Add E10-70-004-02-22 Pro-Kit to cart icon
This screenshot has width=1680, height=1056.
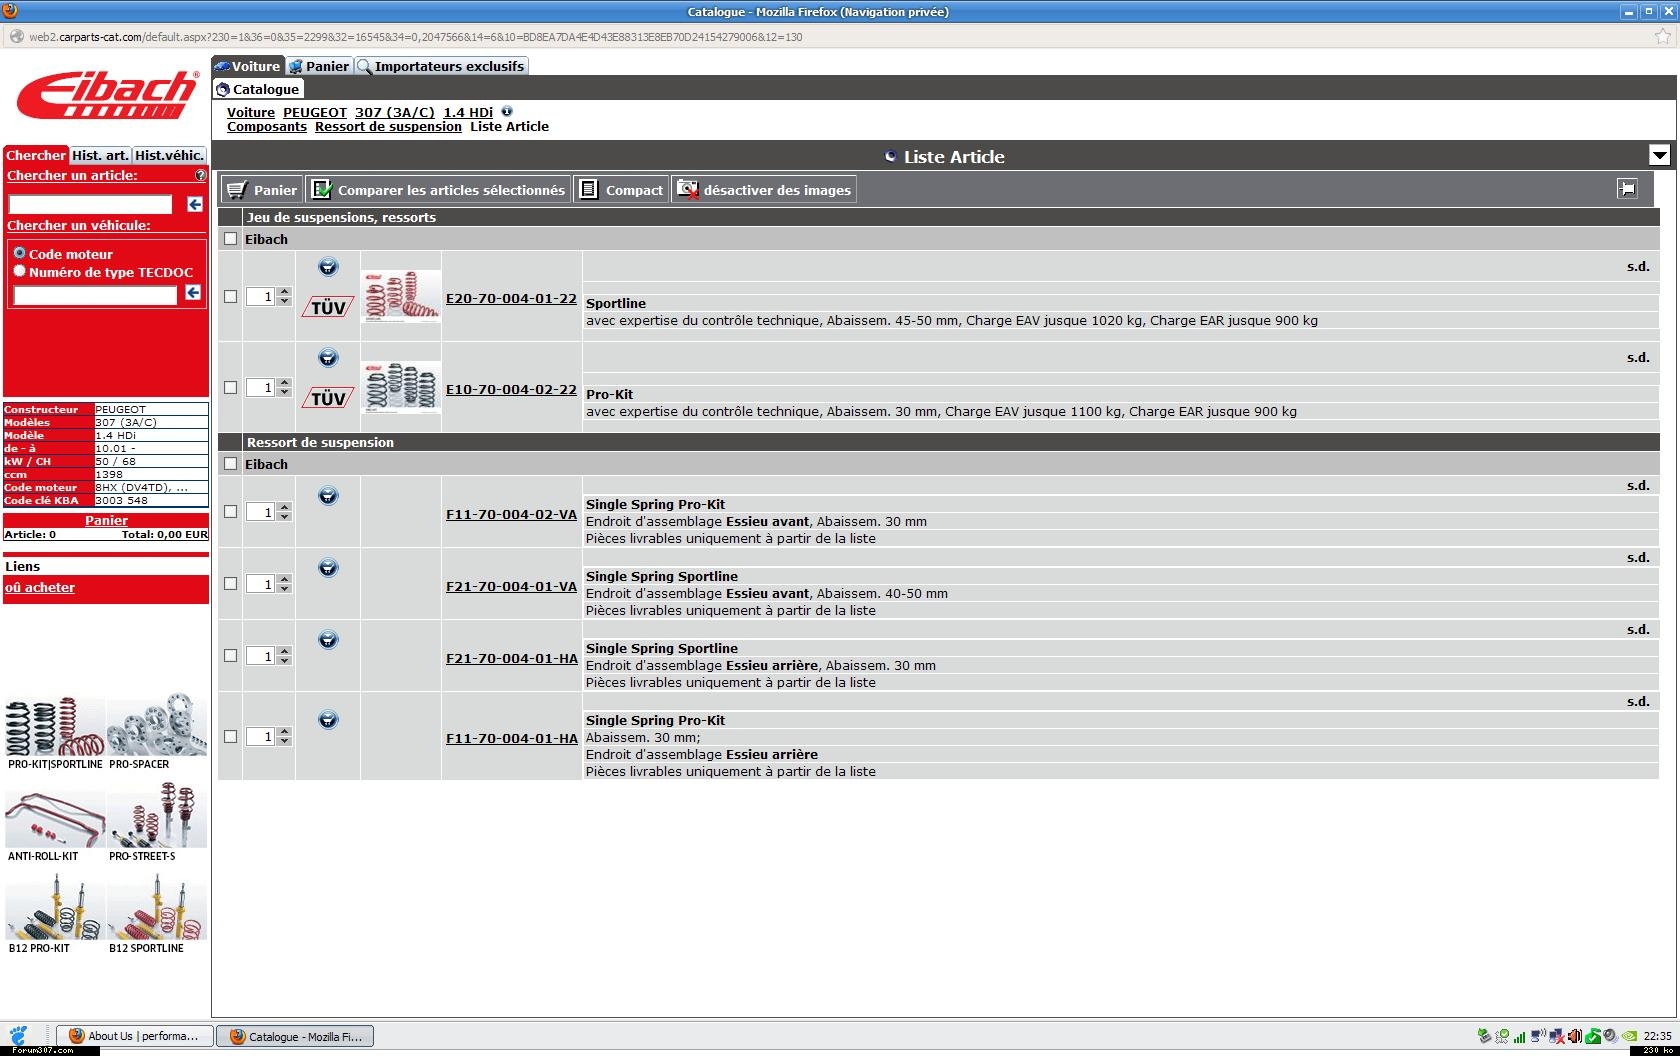(x=328, y=358)
